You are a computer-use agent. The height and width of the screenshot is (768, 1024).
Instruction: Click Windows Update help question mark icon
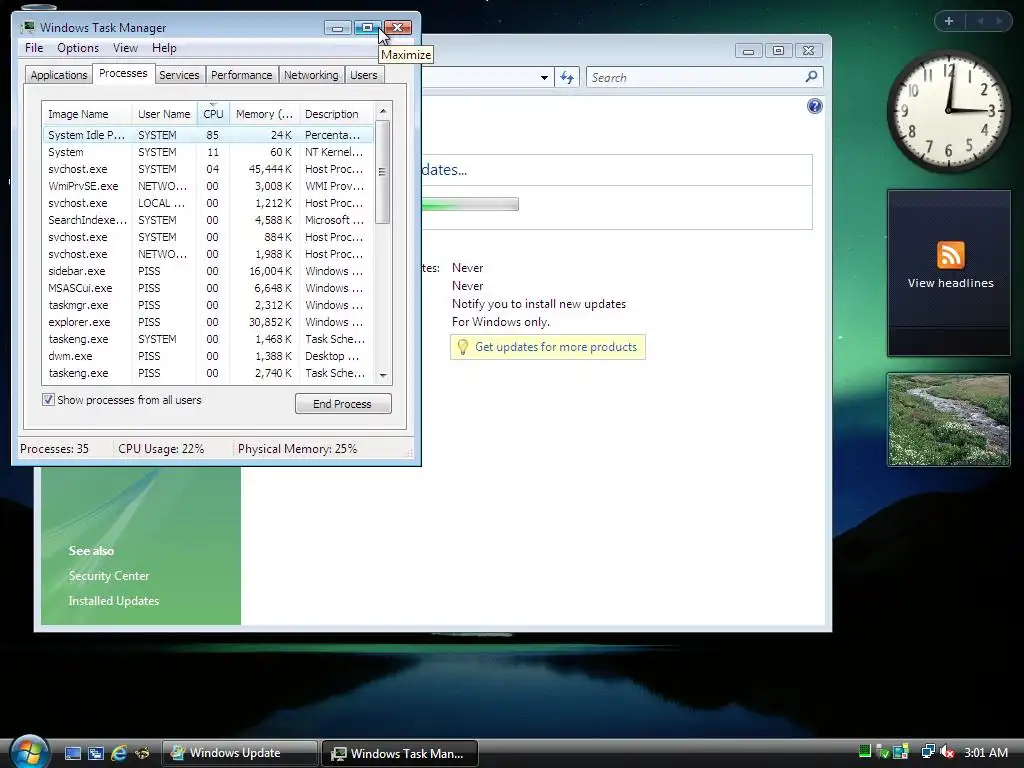point(814,106)
